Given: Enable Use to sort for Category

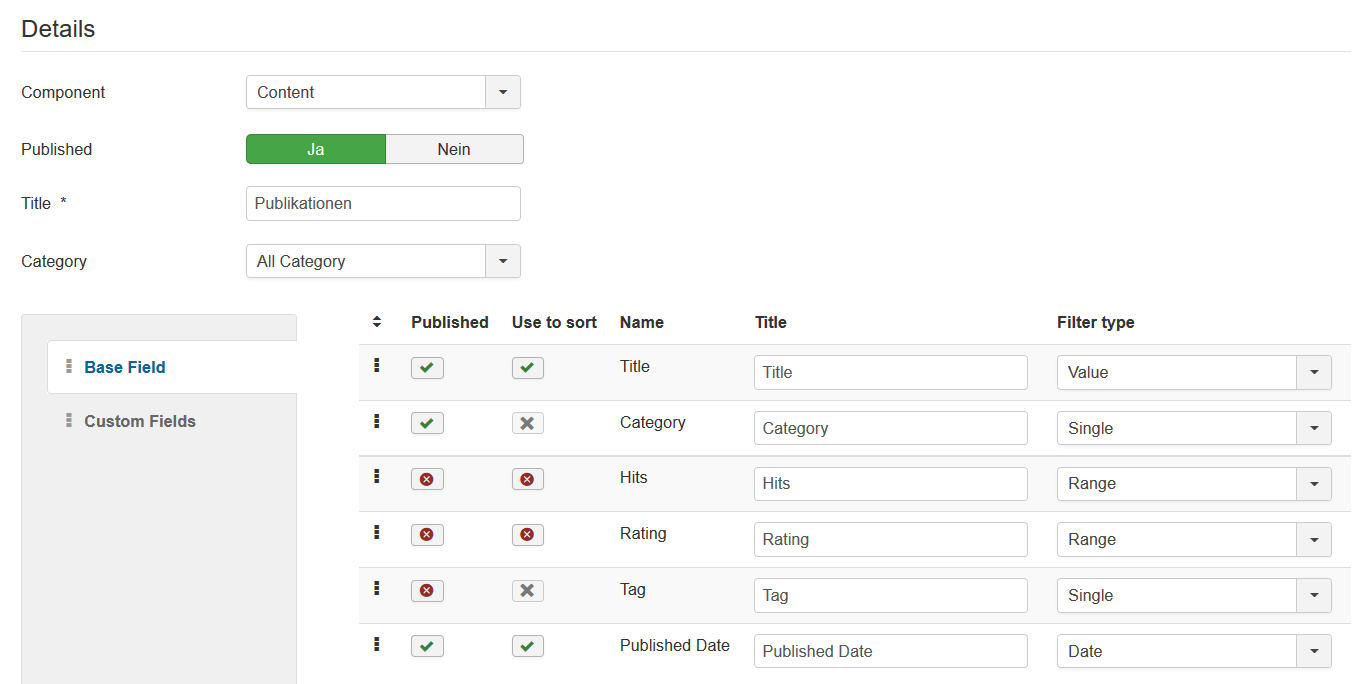Looking at the screenshot, I should click(527, 424).
